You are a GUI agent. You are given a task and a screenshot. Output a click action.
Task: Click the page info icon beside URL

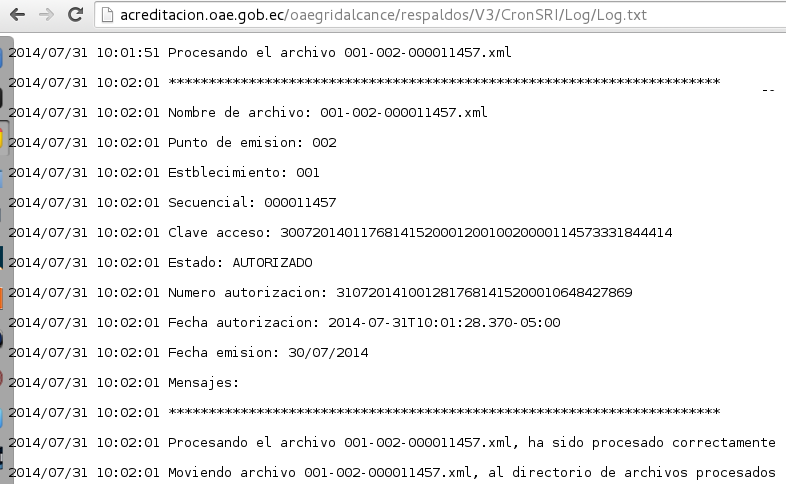107,15
